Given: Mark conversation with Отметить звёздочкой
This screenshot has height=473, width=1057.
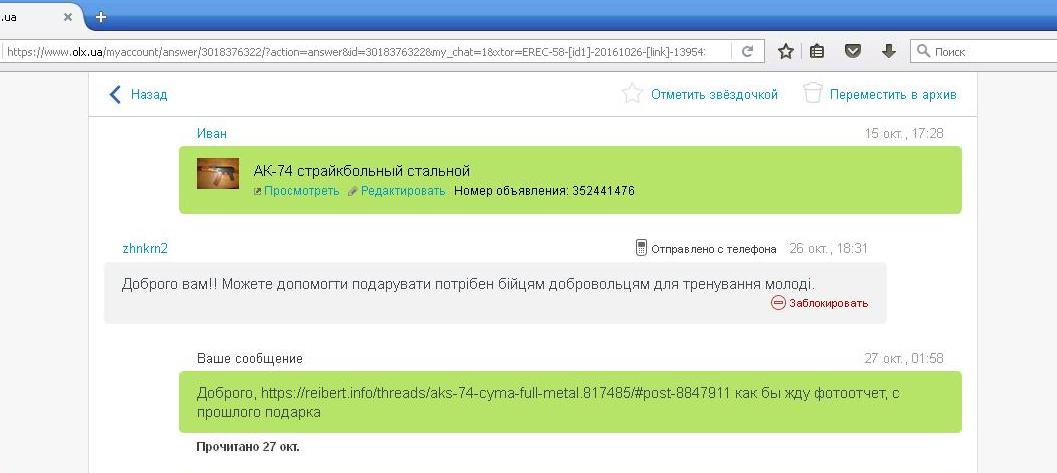Looking at the screenshot, I should [715, 94].
